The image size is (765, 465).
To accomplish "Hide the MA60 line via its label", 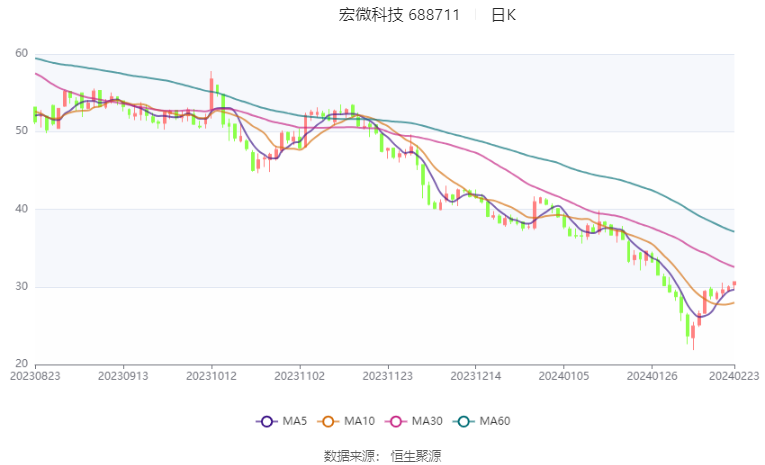I will [495, 421].
